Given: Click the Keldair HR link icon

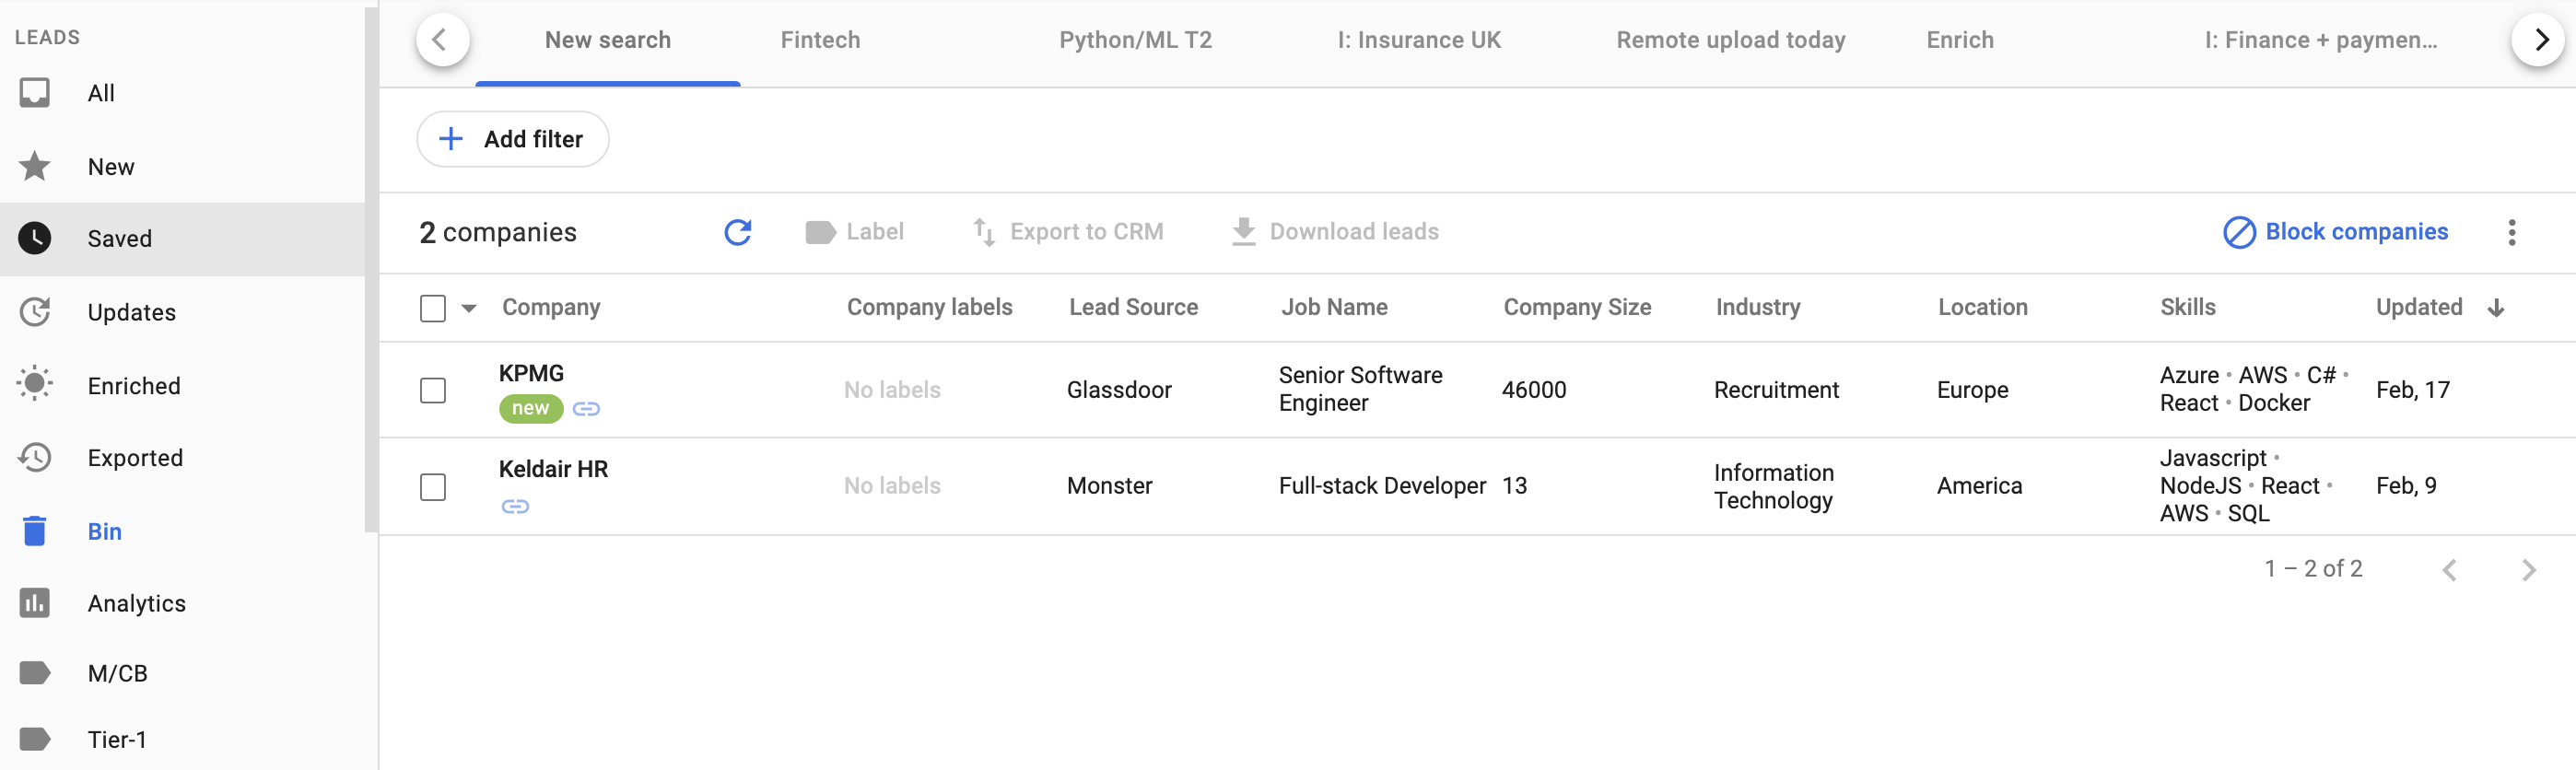Looking at the screenshot, I should point(515,507).
